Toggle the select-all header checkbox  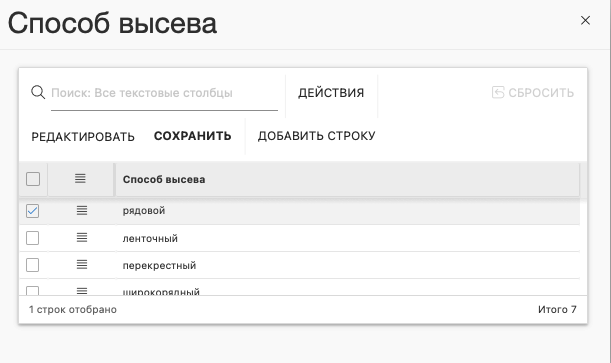click(x=33, y=179)
